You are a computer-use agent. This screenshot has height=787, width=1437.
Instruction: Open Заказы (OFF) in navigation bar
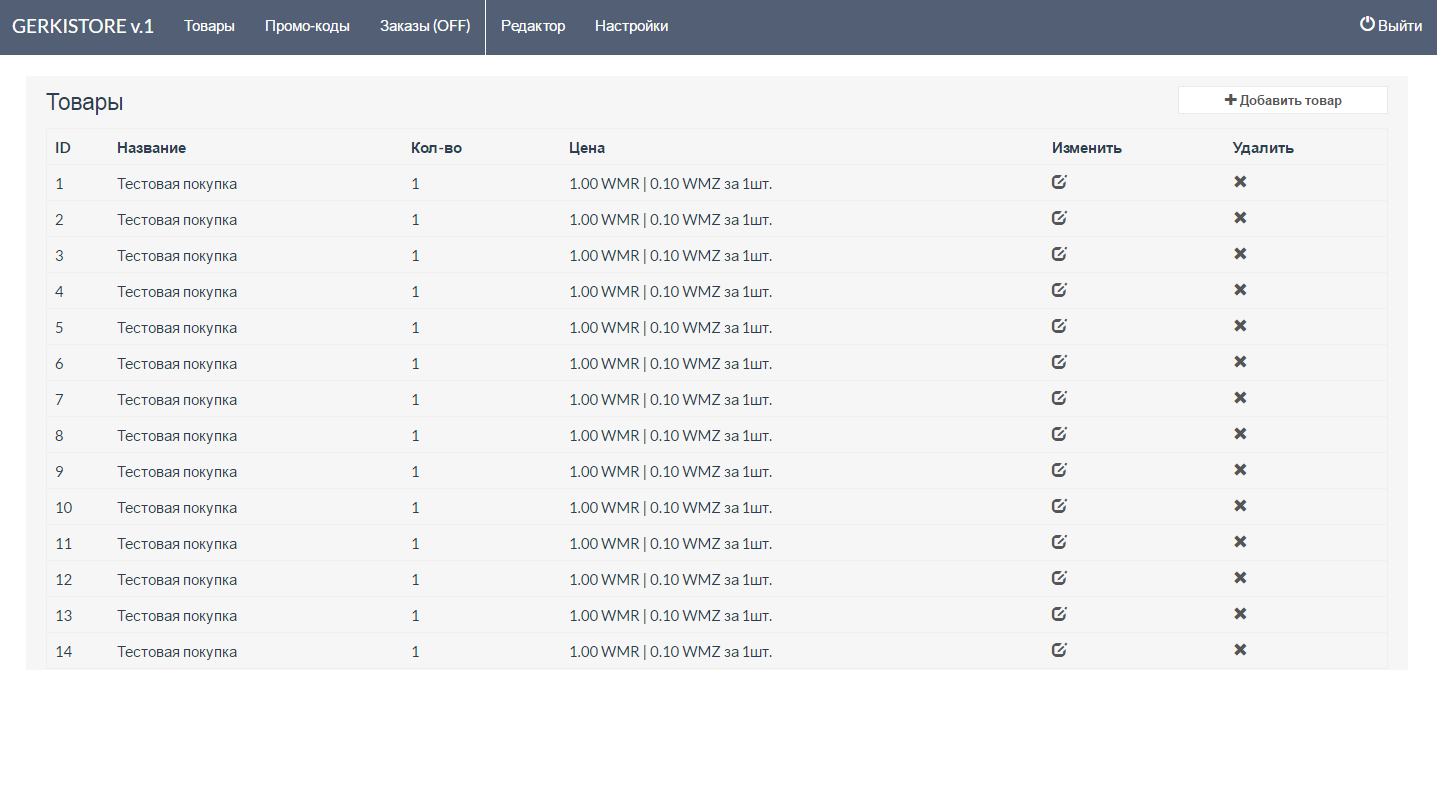pyautogui.click(x=424, y=26)
